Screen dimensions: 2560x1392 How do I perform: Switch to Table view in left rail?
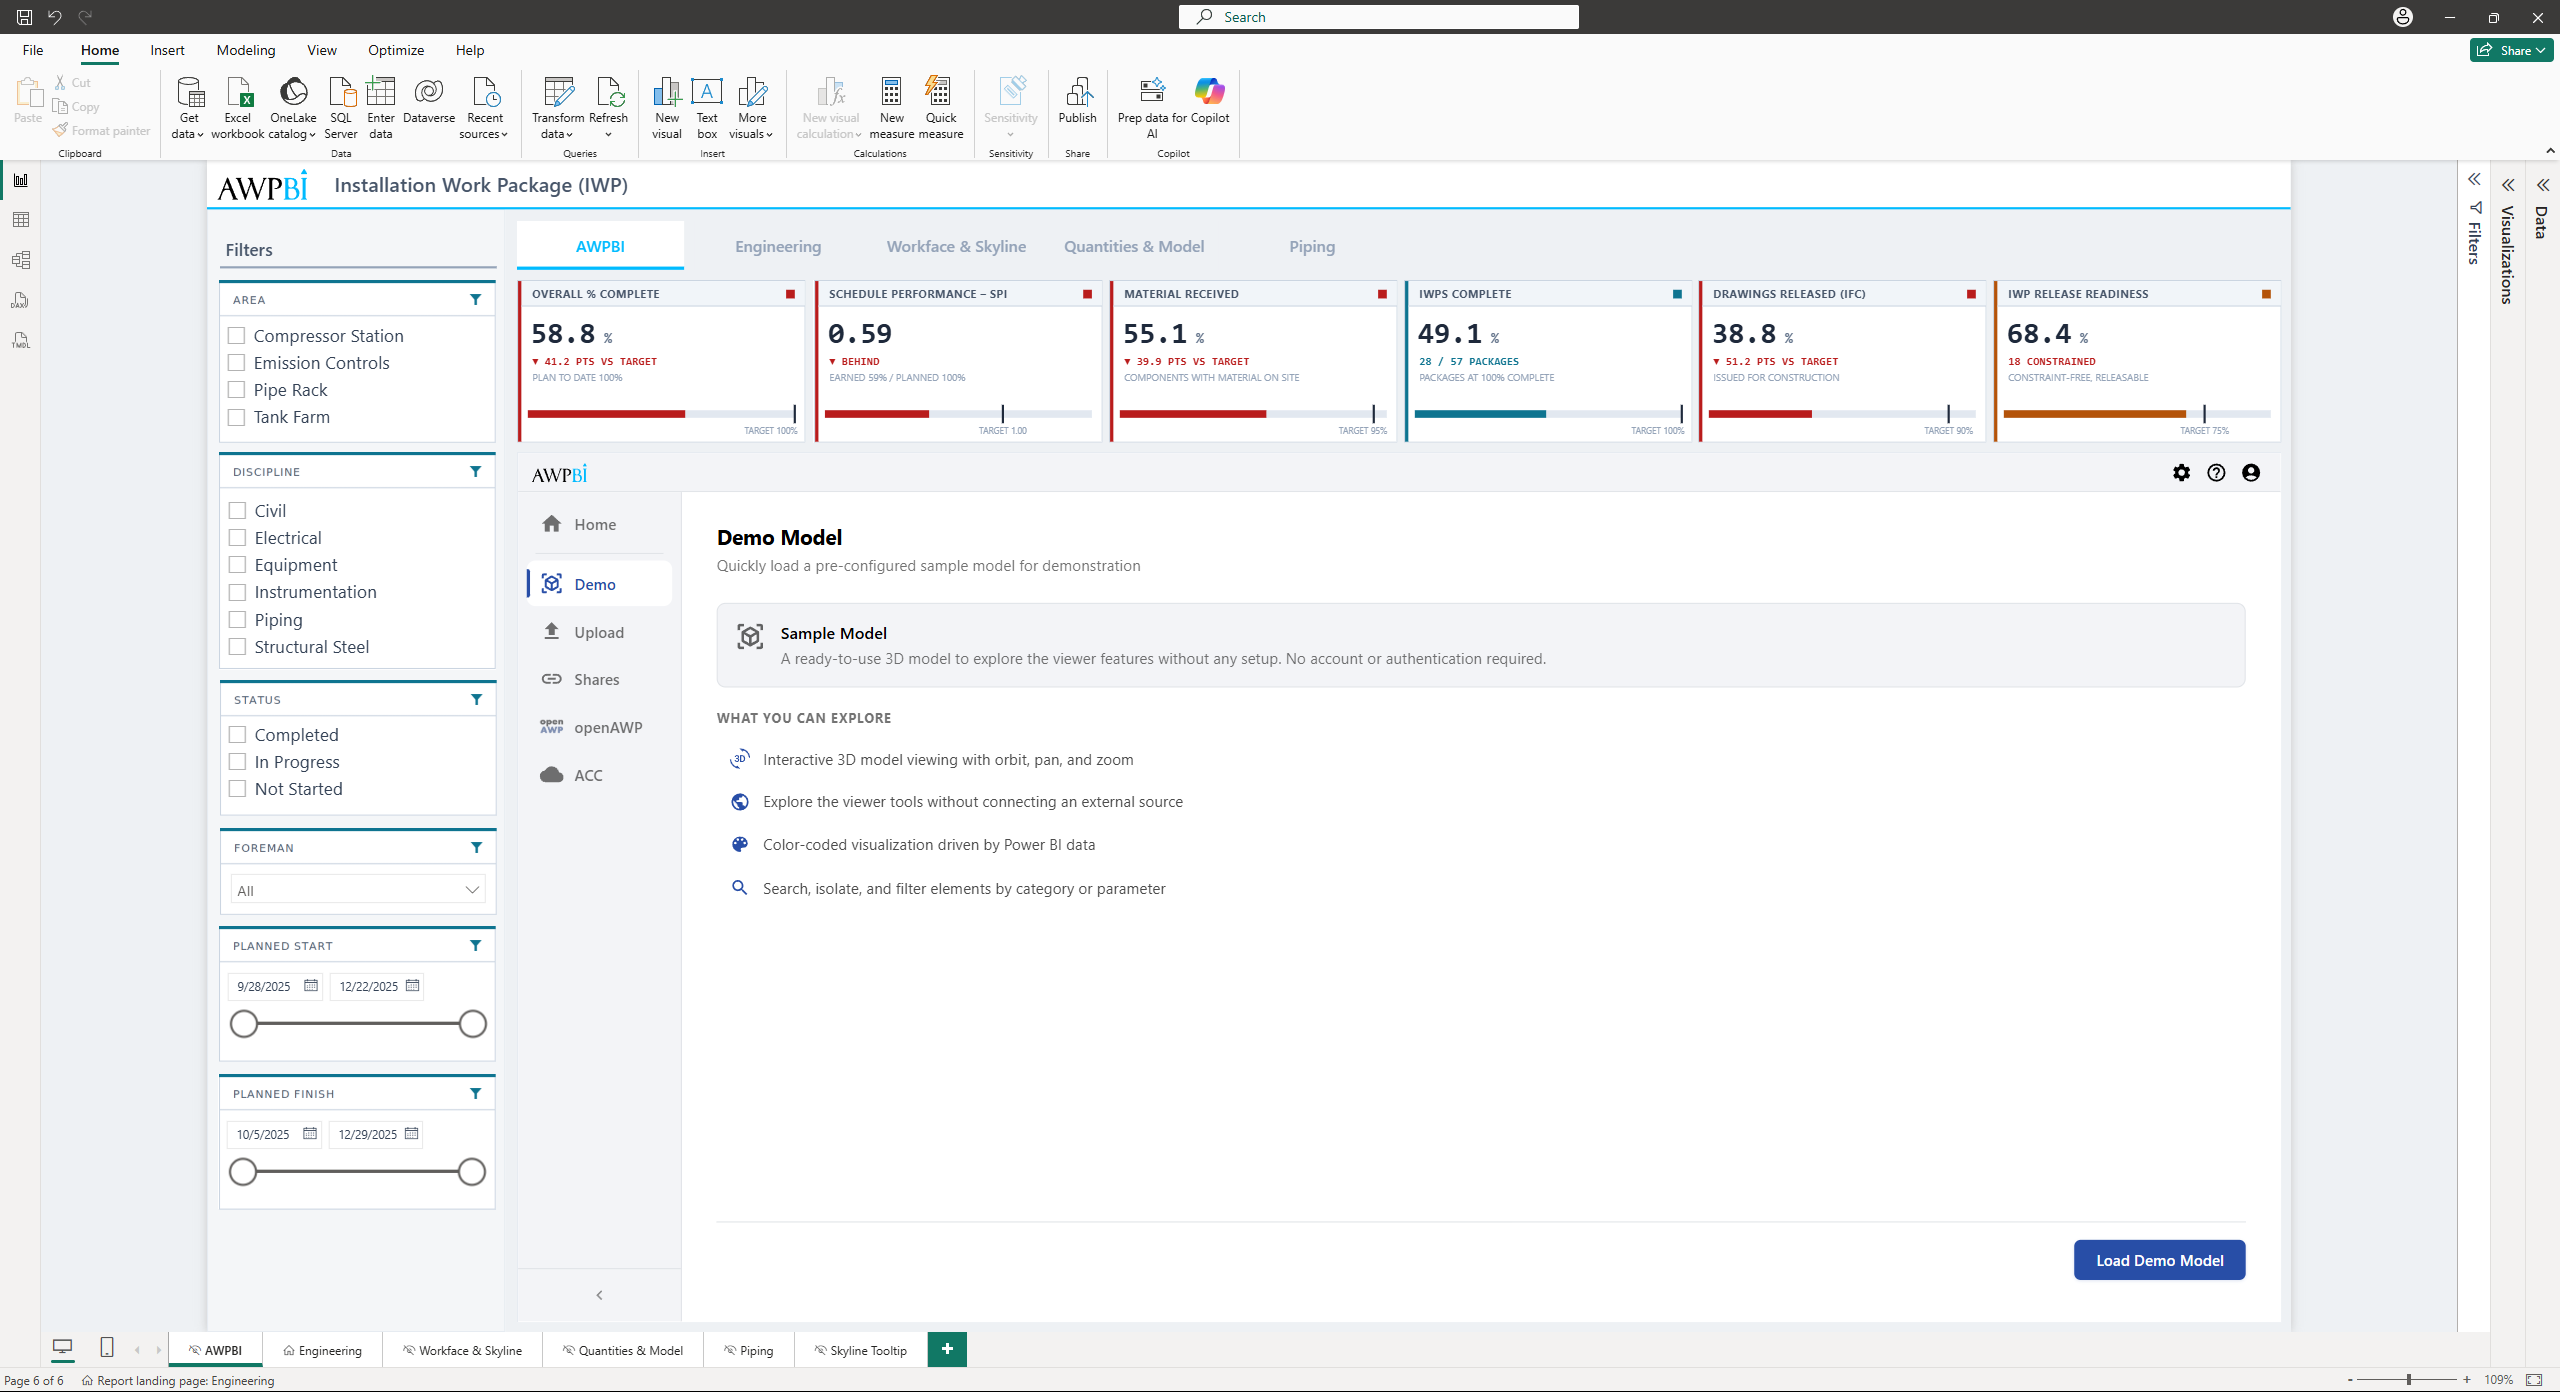[x=20, y=220]
